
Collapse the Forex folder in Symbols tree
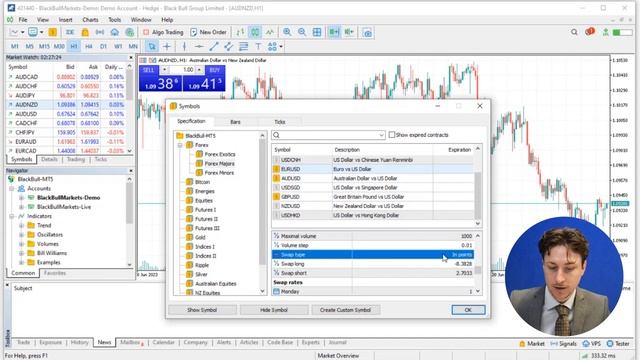pyautogui.click(x=180, y=145)
